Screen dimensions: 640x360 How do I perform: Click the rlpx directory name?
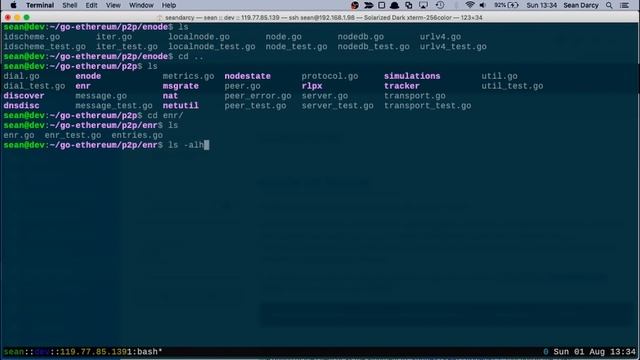(x=312, y=86)
